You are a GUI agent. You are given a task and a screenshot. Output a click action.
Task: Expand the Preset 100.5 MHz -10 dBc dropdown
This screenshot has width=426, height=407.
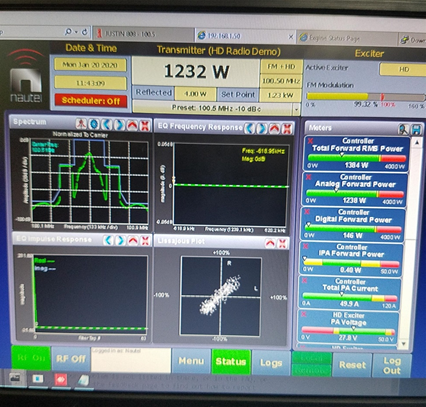[296, 109]
